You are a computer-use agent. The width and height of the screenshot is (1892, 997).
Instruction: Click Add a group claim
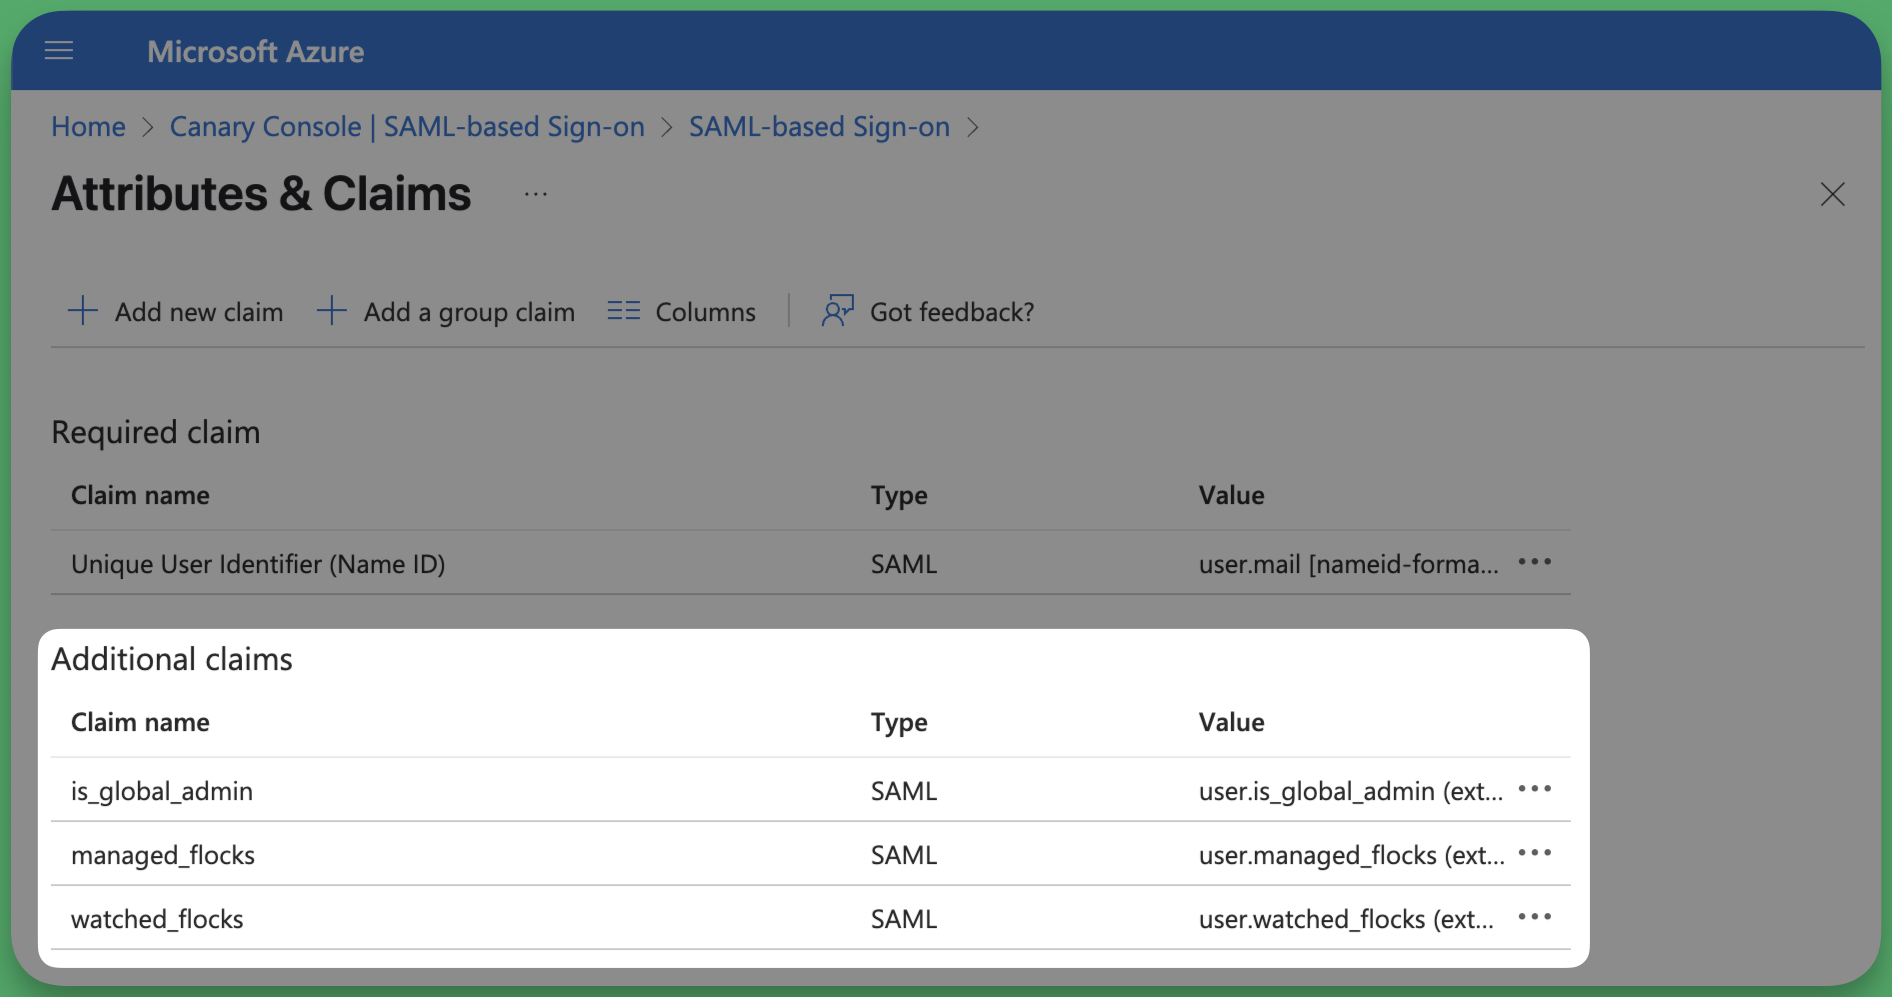tap(446, 312)
